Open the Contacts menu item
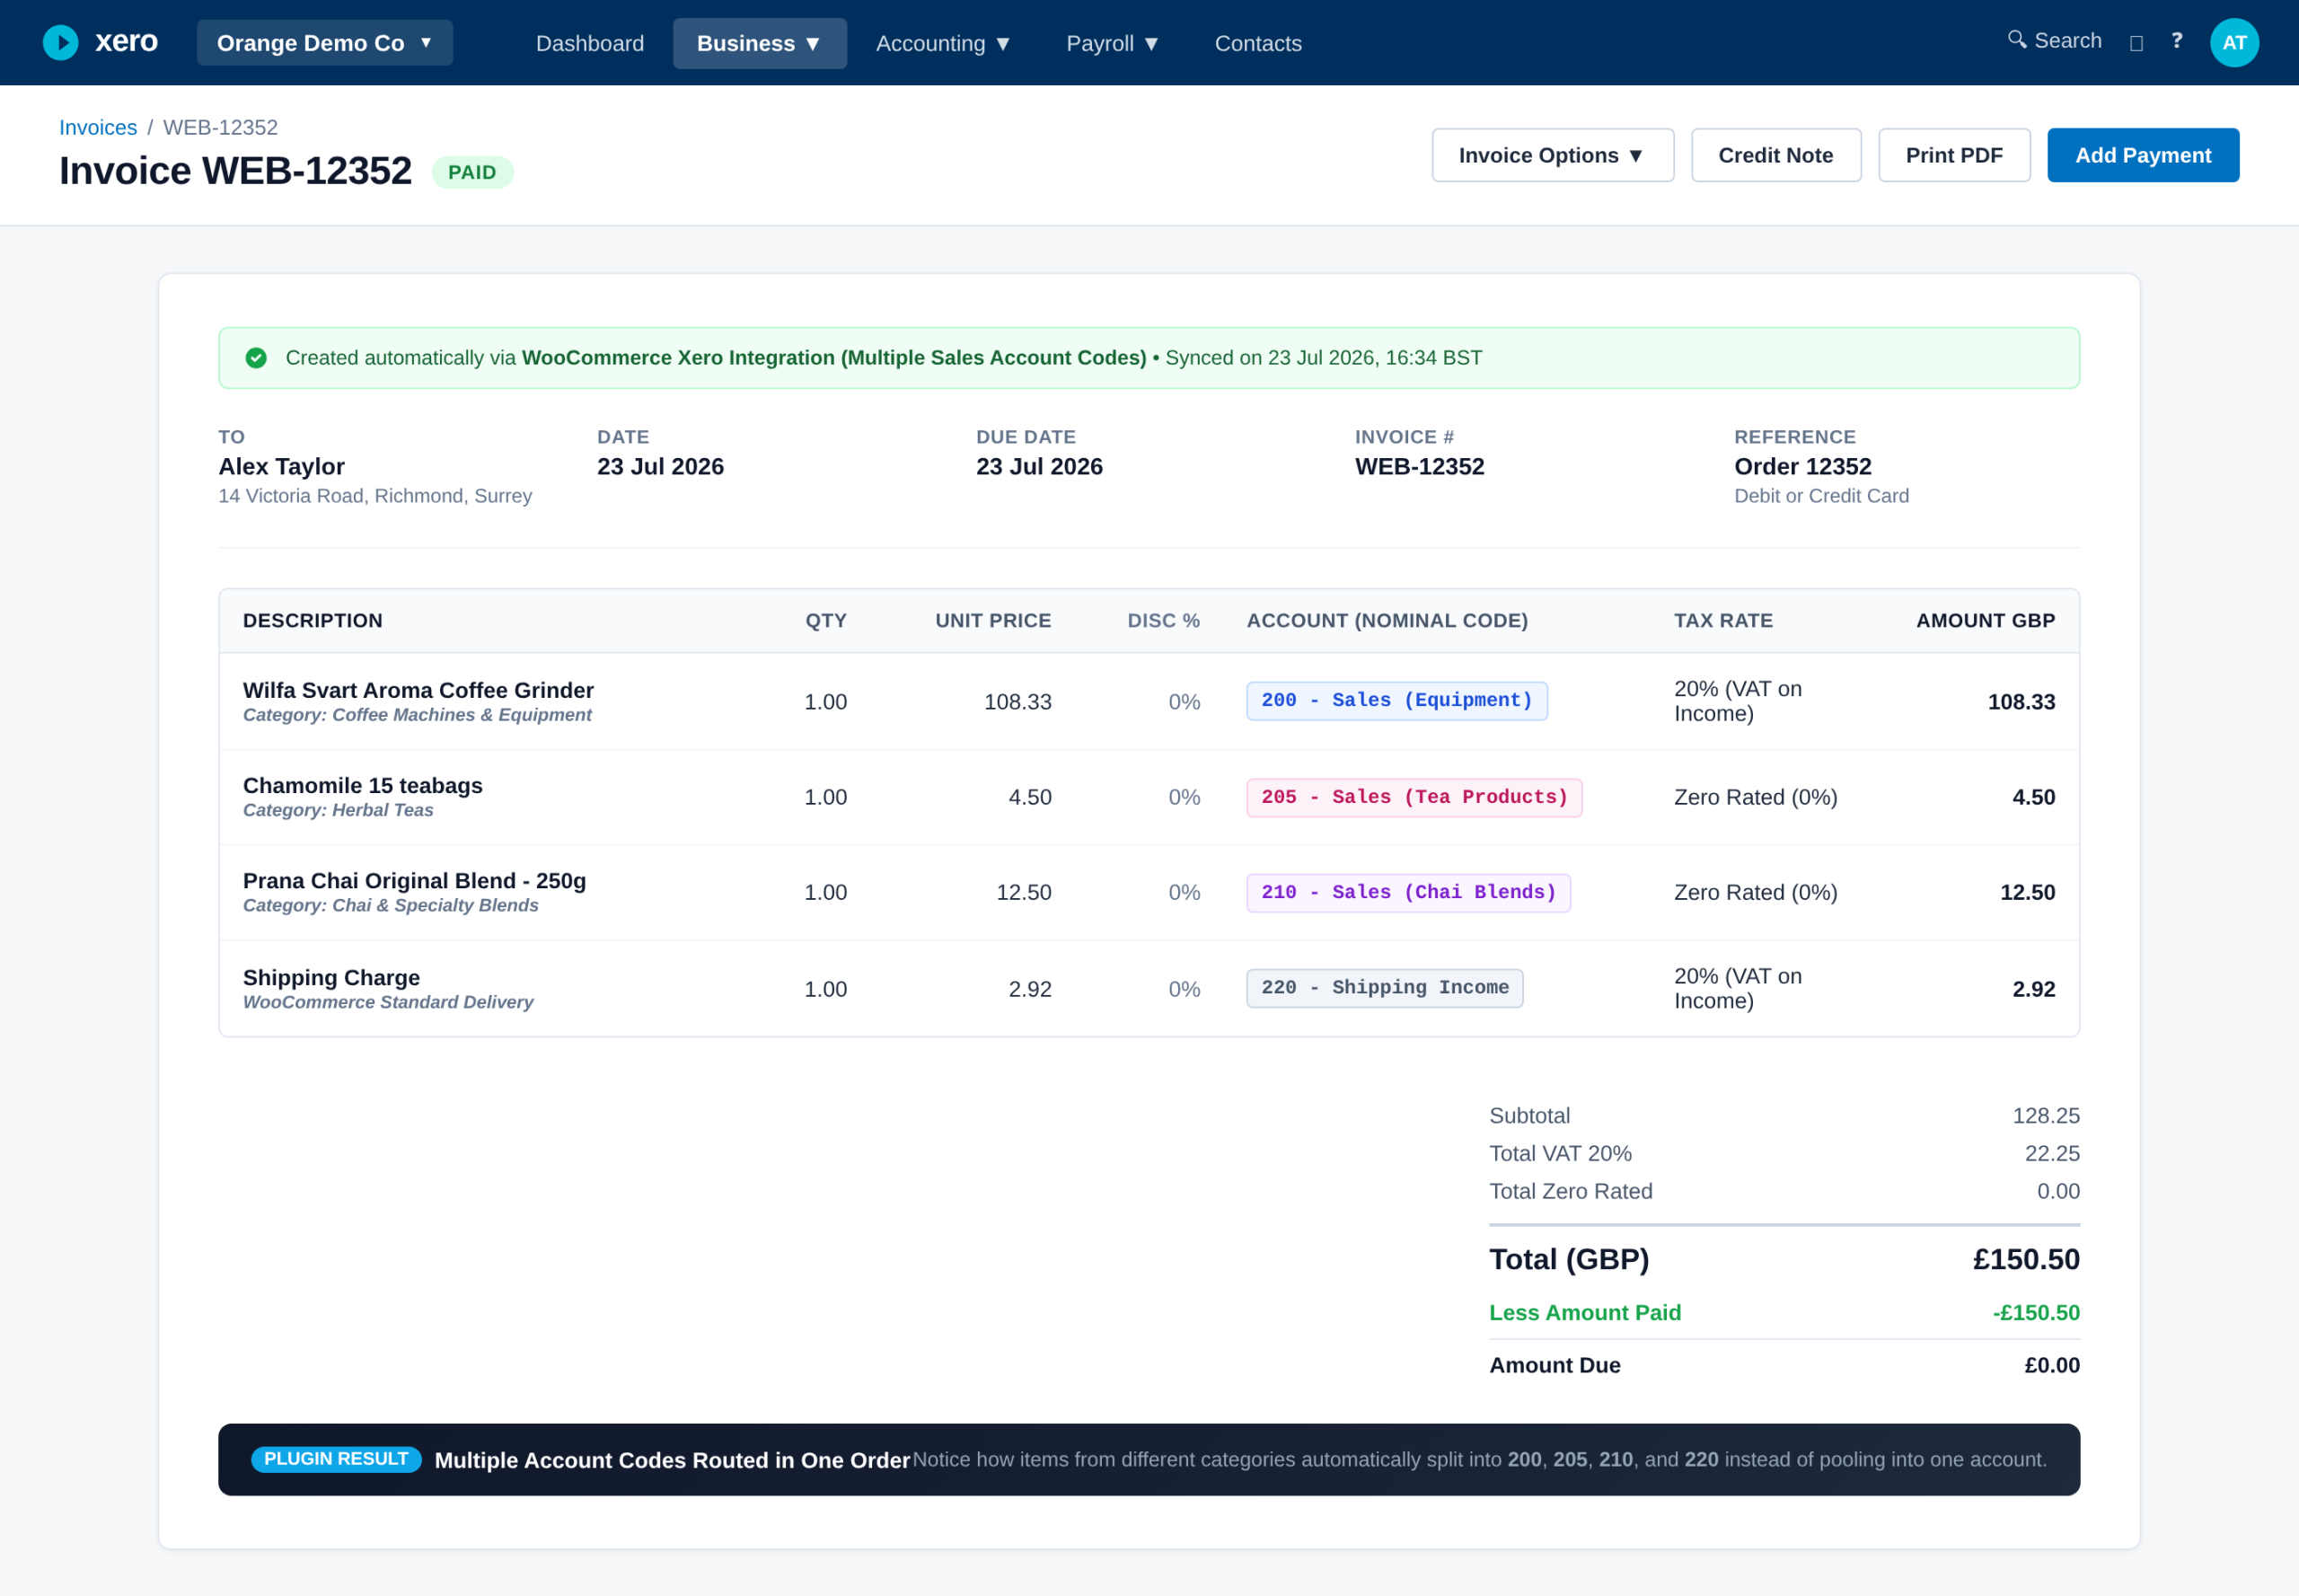This screenshot has height=1596, width=2299. (1258, 43)
